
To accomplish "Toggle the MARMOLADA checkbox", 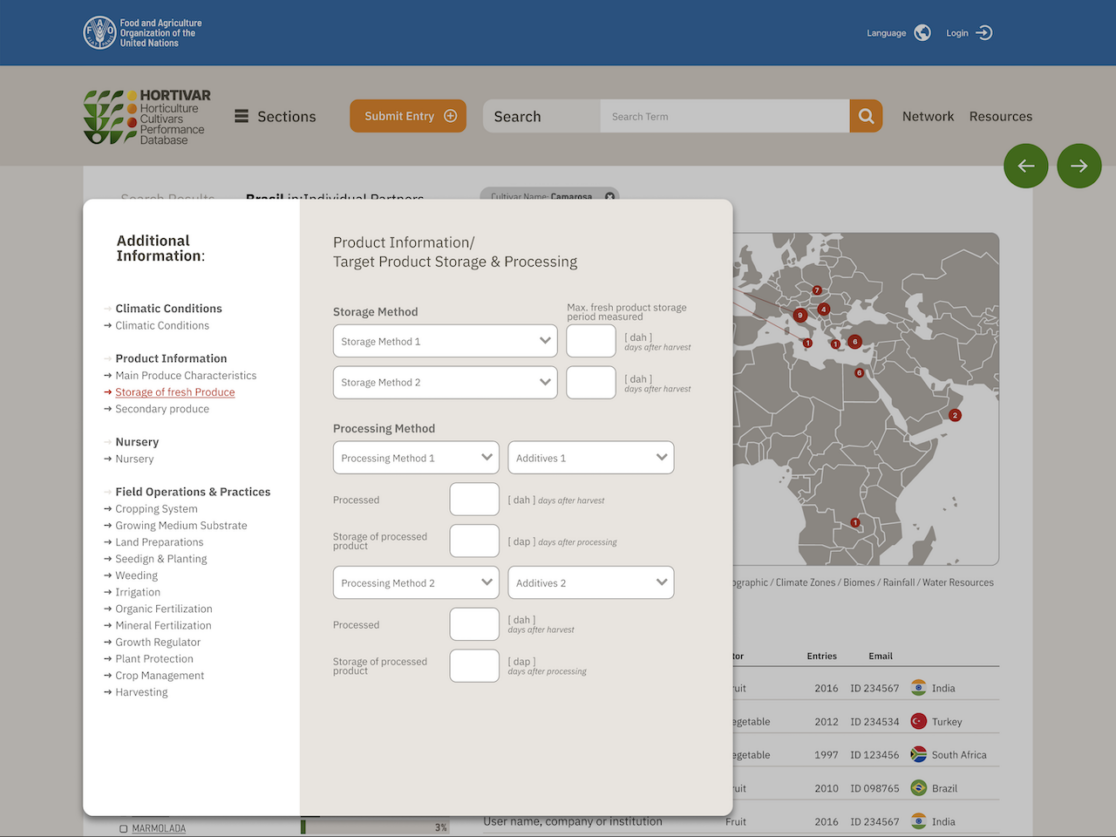I will click(x=124, y=829).
